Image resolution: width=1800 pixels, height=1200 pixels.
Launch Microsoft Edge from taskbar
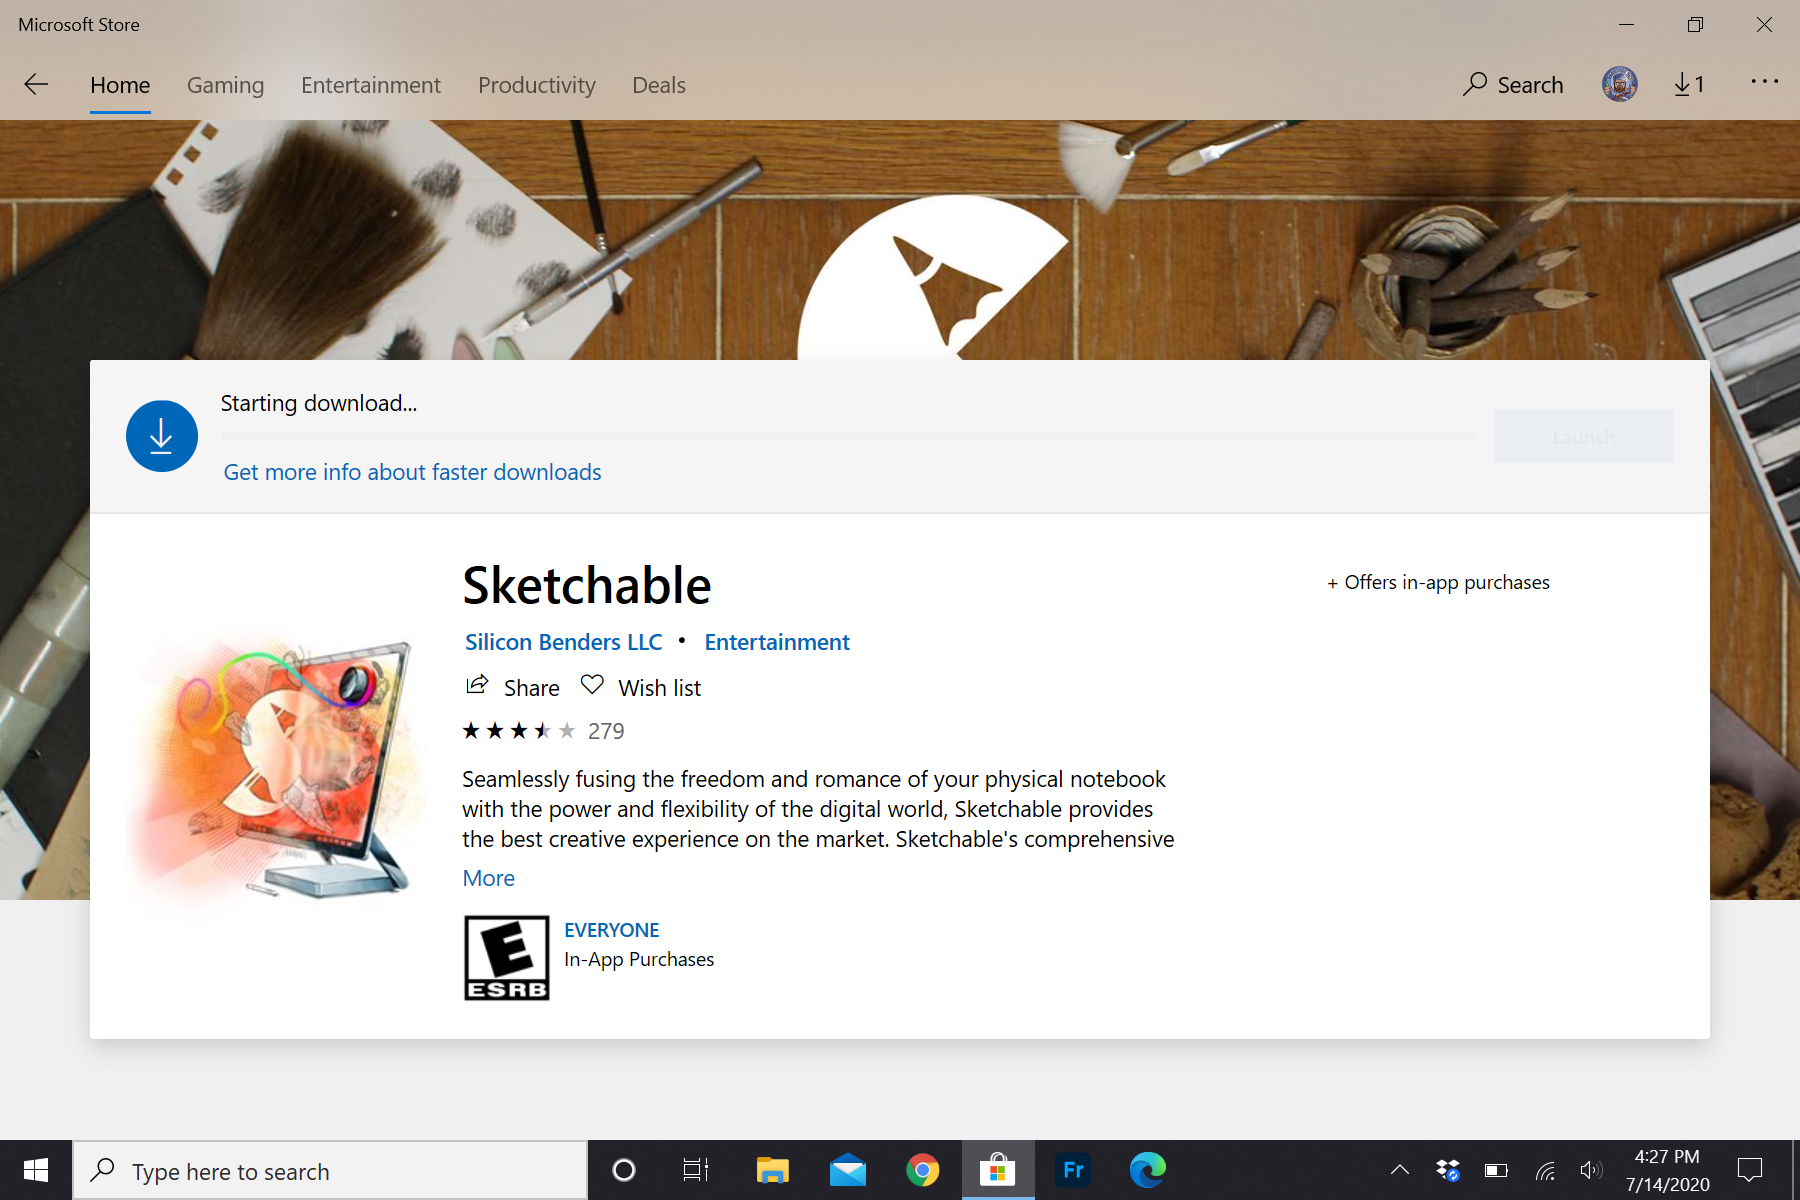pyautogui.click(x=1148, y=1170)
